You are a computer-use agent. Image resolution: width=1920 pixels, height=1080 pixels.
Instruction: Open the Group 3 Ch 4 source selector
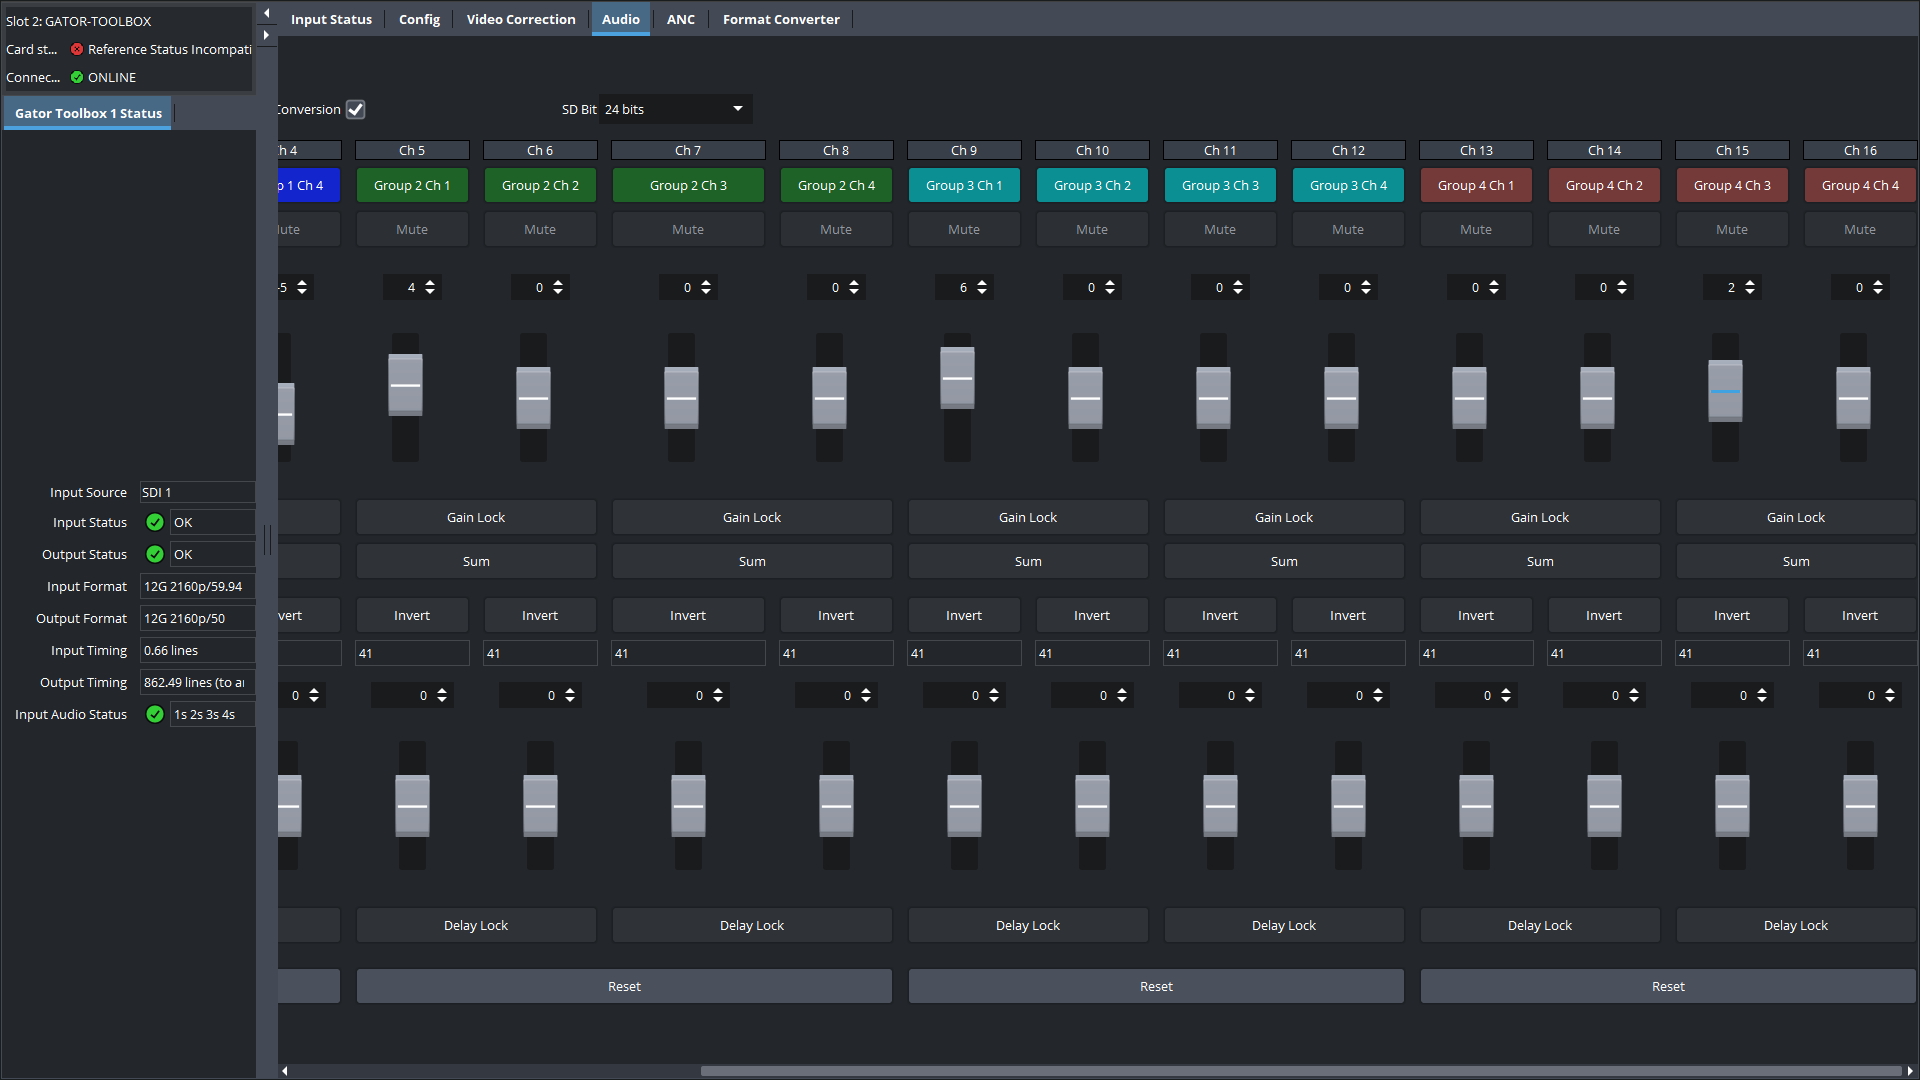(1348, 185)
